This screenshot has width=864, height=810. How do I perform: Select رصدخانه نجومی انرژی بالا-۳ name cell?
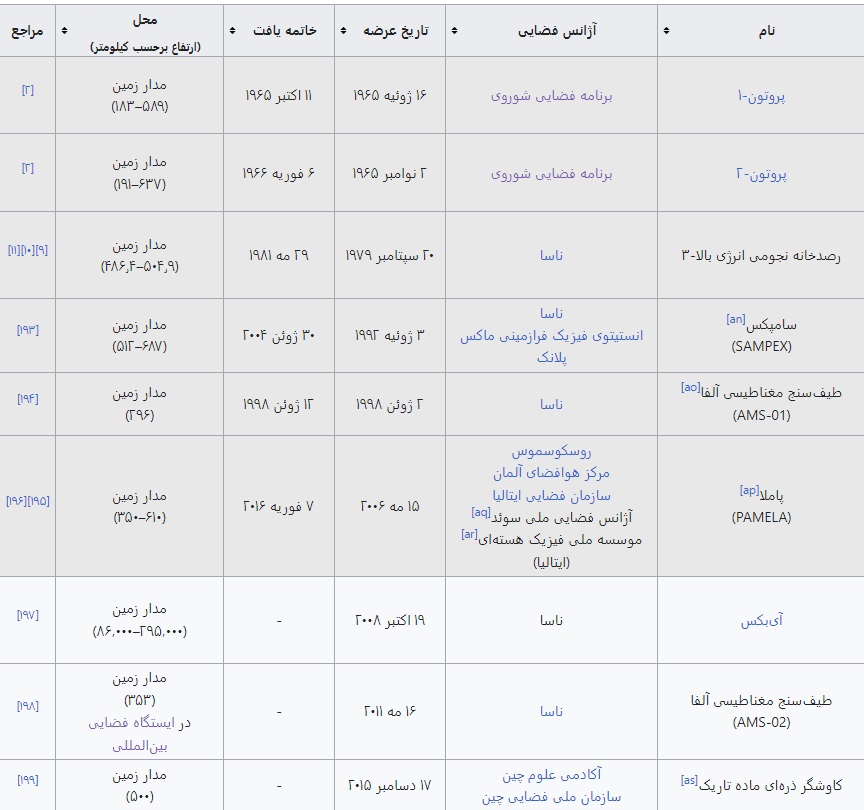[x=761, y=255]
